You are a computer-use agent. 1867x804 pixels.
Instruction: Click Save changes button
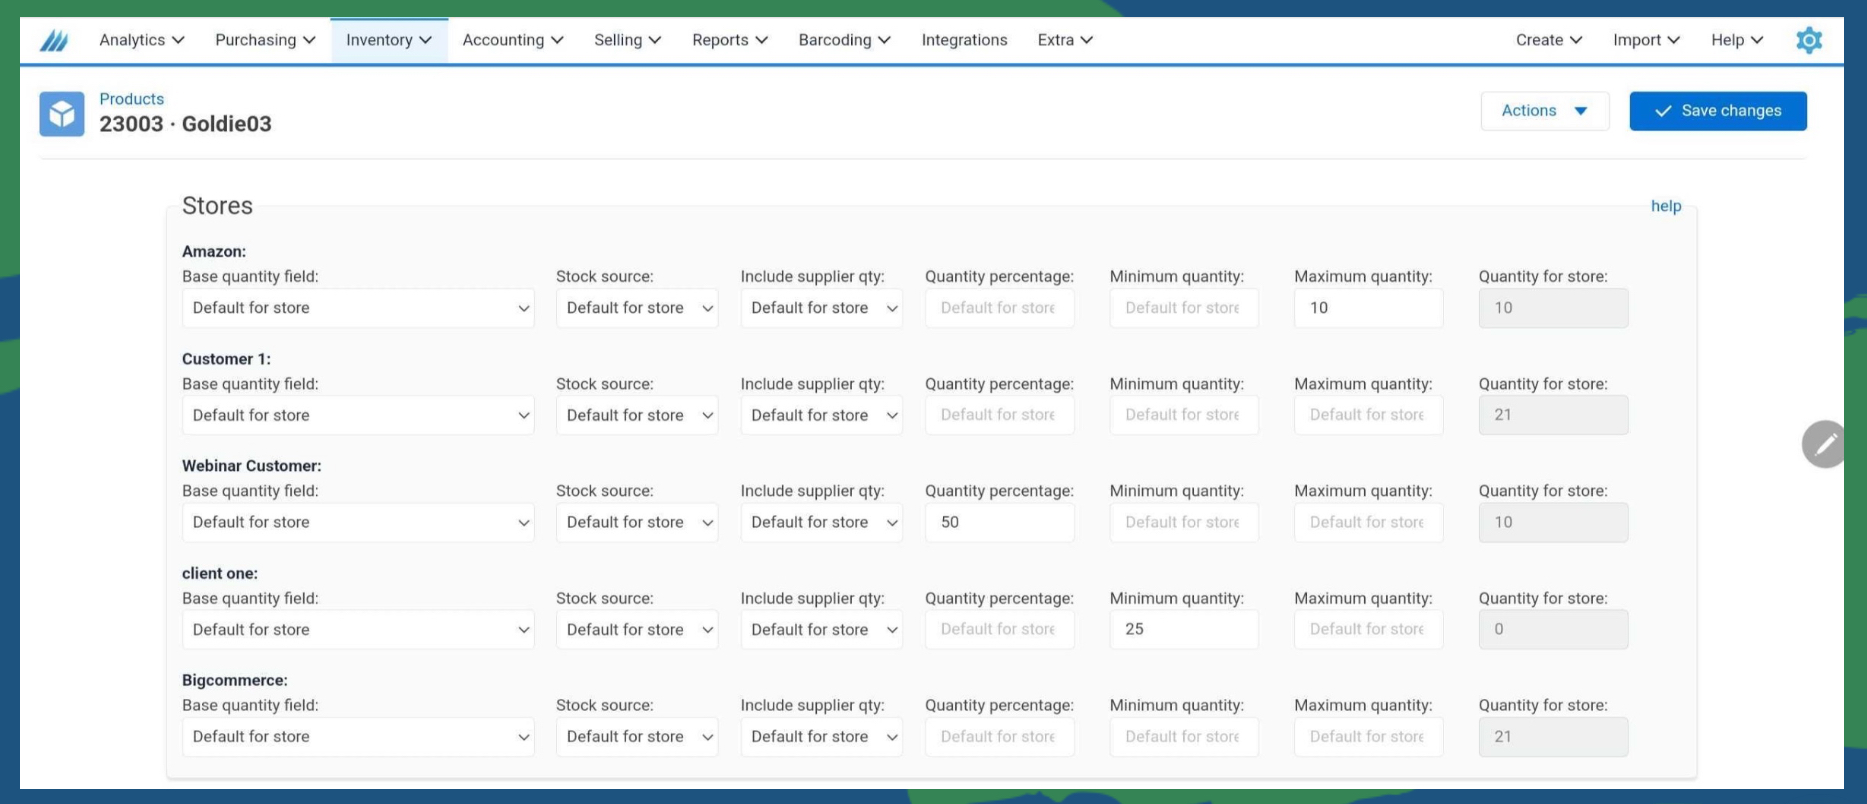(x=1718, y=111)
